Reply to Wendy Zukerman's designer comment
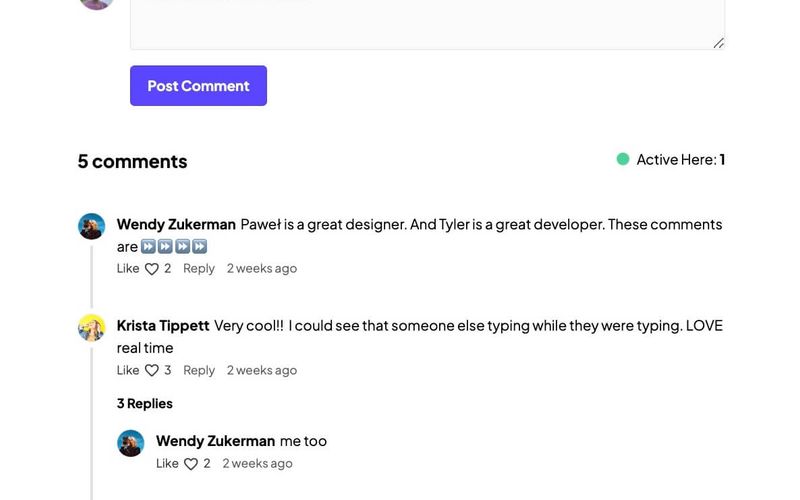This screenshot has width=800, height=500. pyautogui.click(x=199, y=269)
